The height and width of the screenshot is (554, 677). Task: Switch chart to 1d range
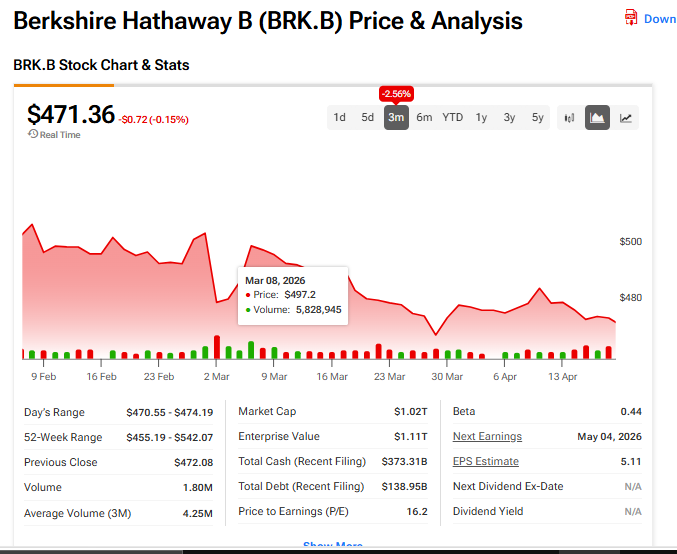(x=339, y=117)
